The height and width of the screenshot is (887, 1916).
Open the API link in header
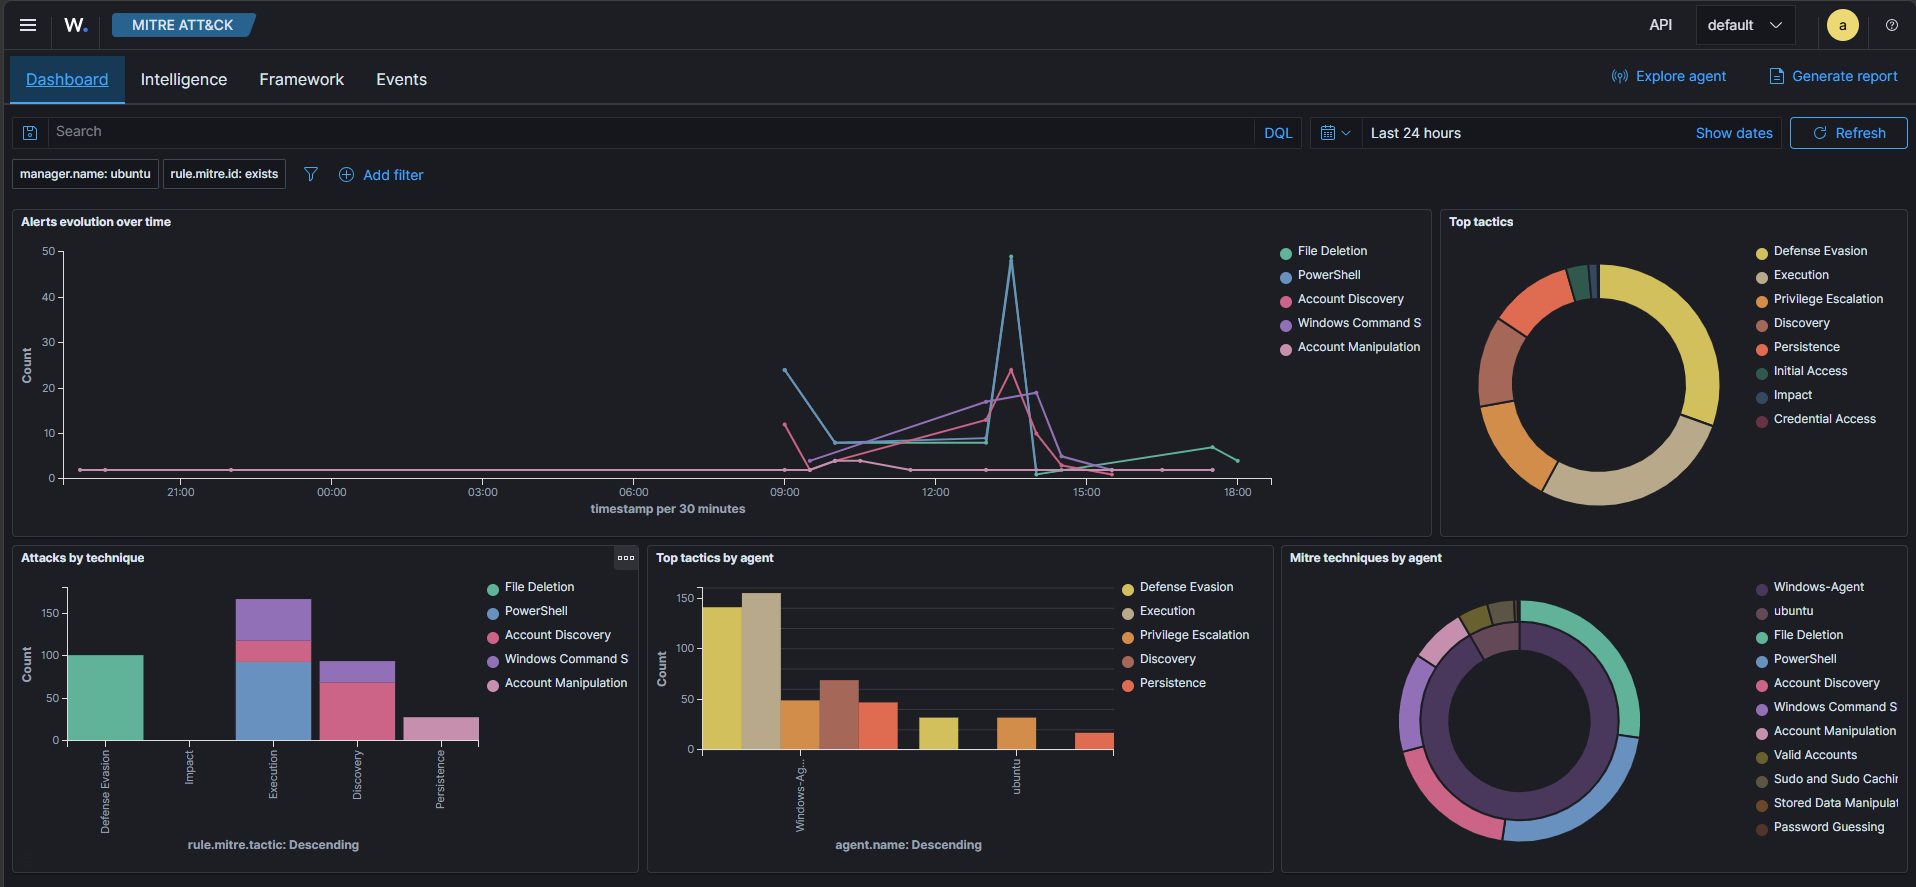tap(1660, 25)
